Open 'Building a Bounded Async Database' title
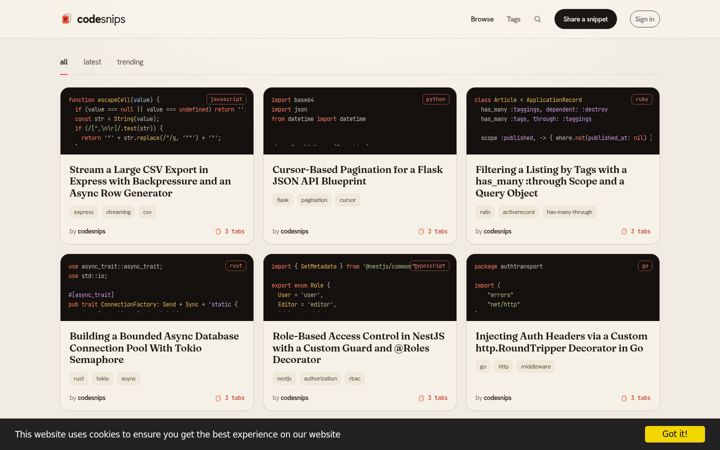The width and height of the screenshot is (720, 450). tap(154, 348)
